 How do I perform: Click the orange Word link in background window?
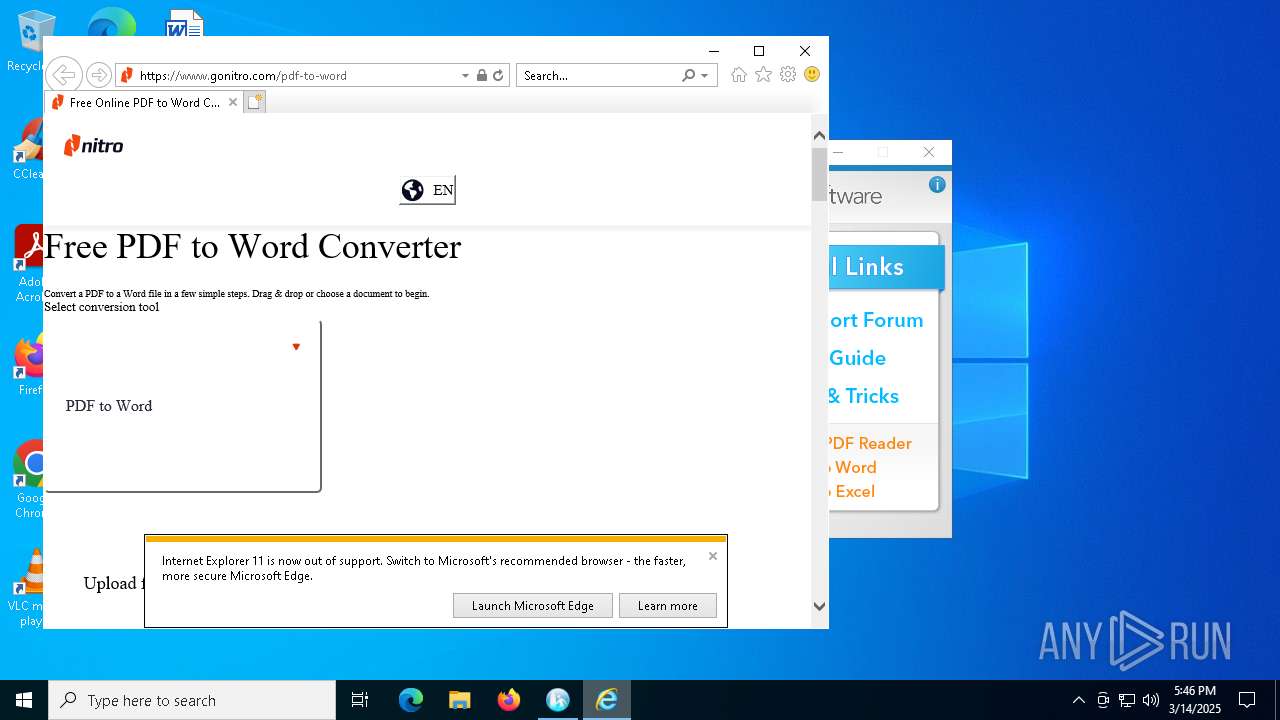pyautogui.click(x=853, y=467)
